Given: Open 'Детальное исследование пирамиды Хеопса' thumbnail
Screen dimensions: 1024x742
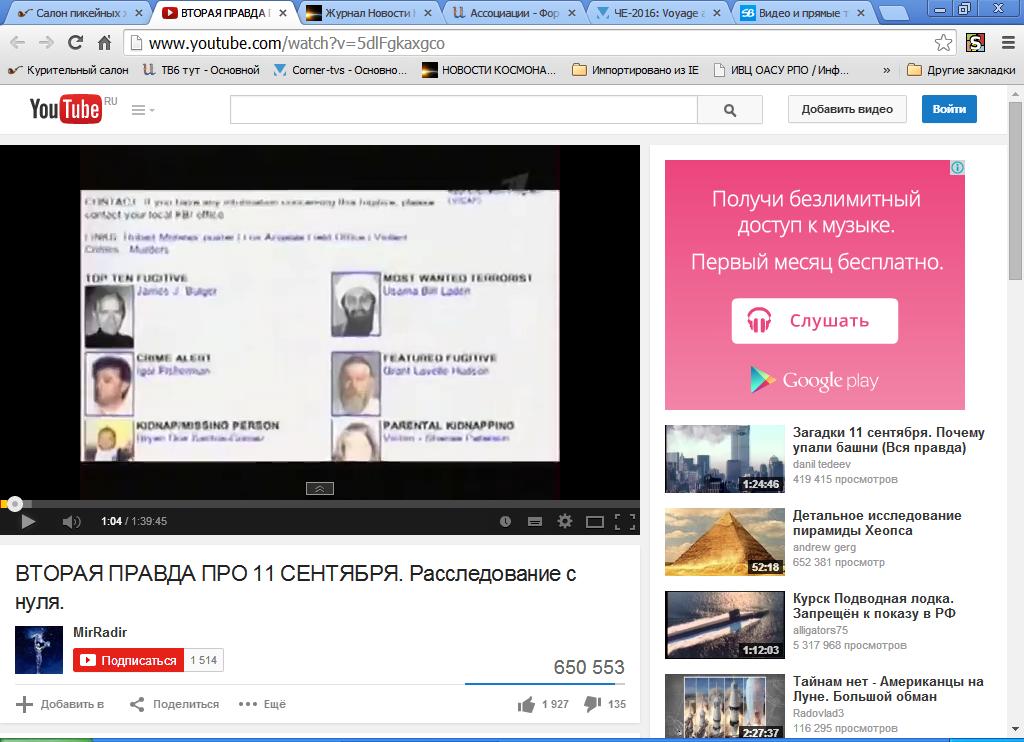Looking at the screenshot, I should pos(725,541).
